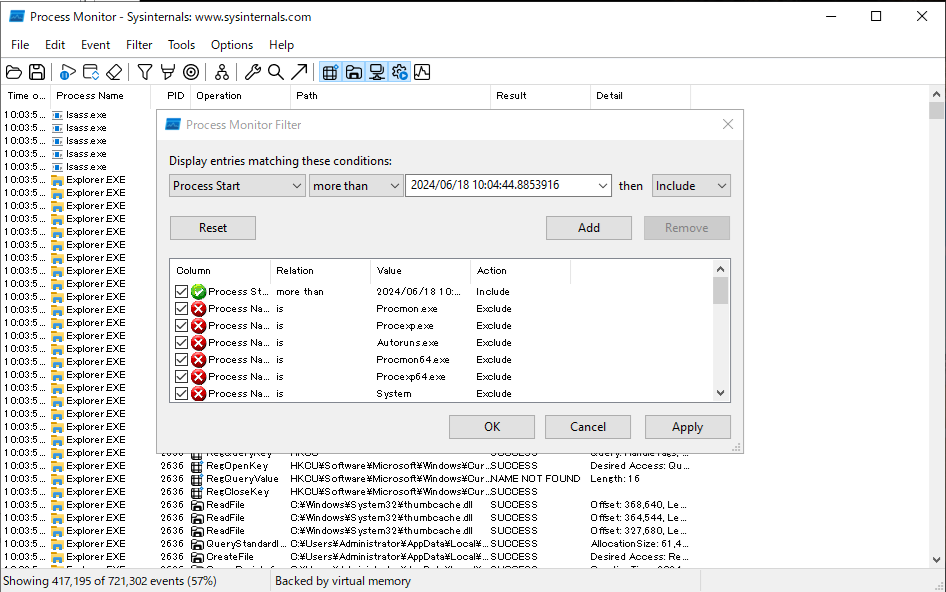Toggle the Show Process and Thread Activity filter
Viewport: 946px width, 592px height.
[x=399, y=71]
